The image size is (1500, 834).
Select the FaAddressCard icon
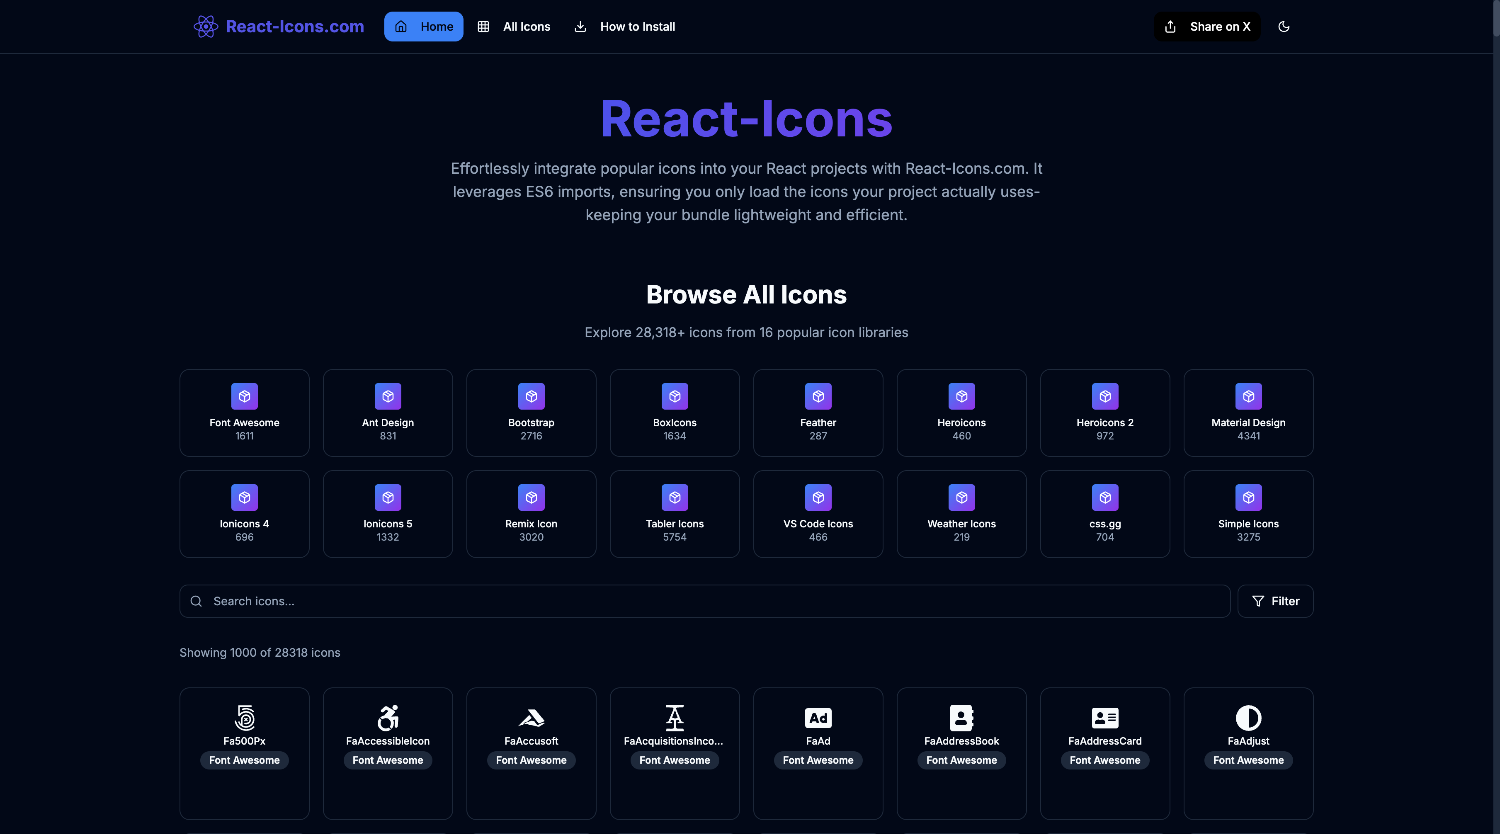(x=1105, y=717)
